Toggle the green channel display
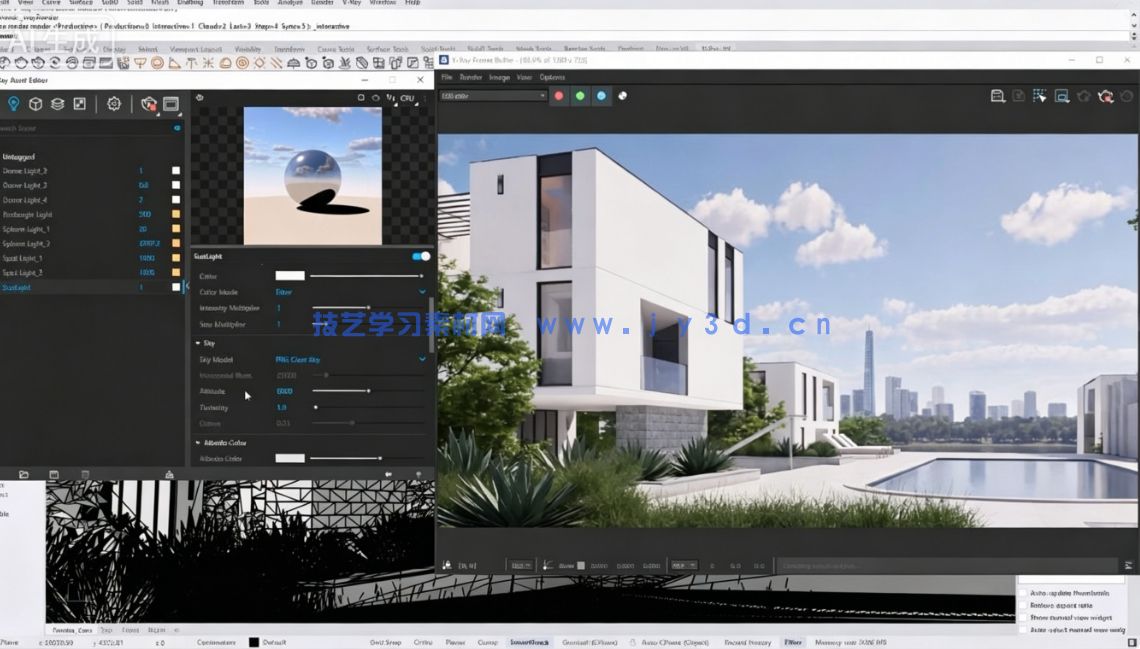This screenshot has width=1140, height=649. point(580,95)
